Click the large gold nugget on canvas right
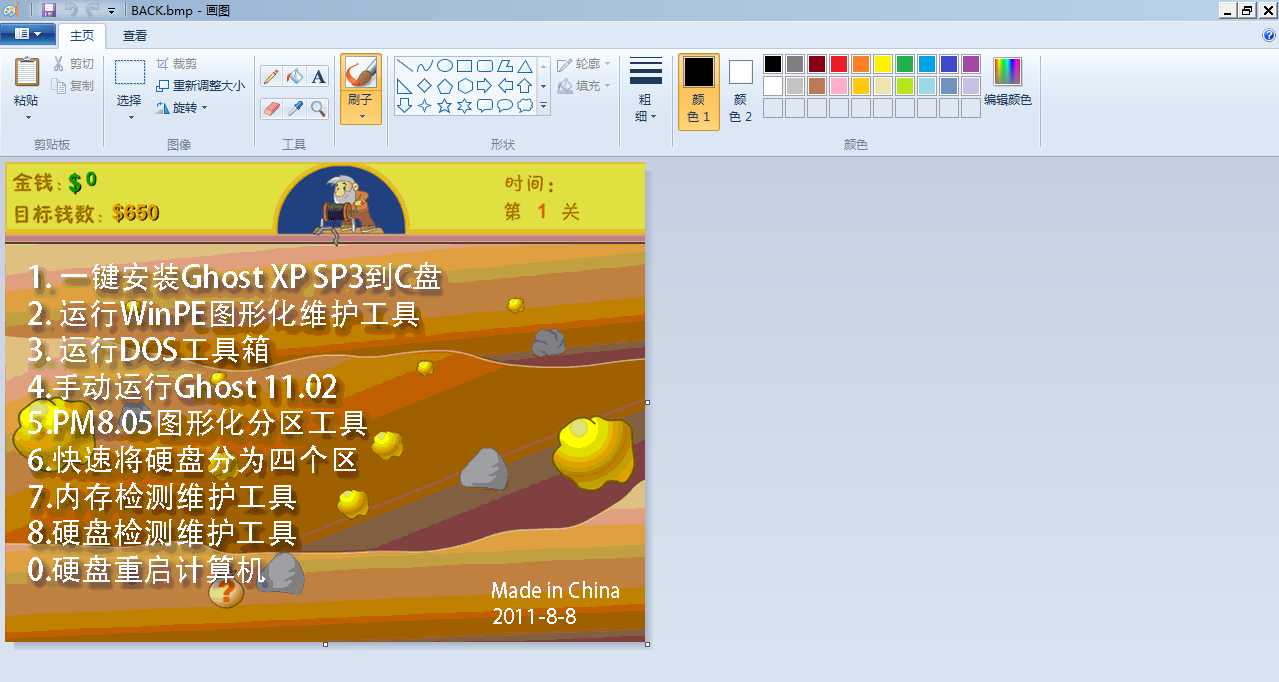Viewport: 1279px width, 682px height. point(593,451)
